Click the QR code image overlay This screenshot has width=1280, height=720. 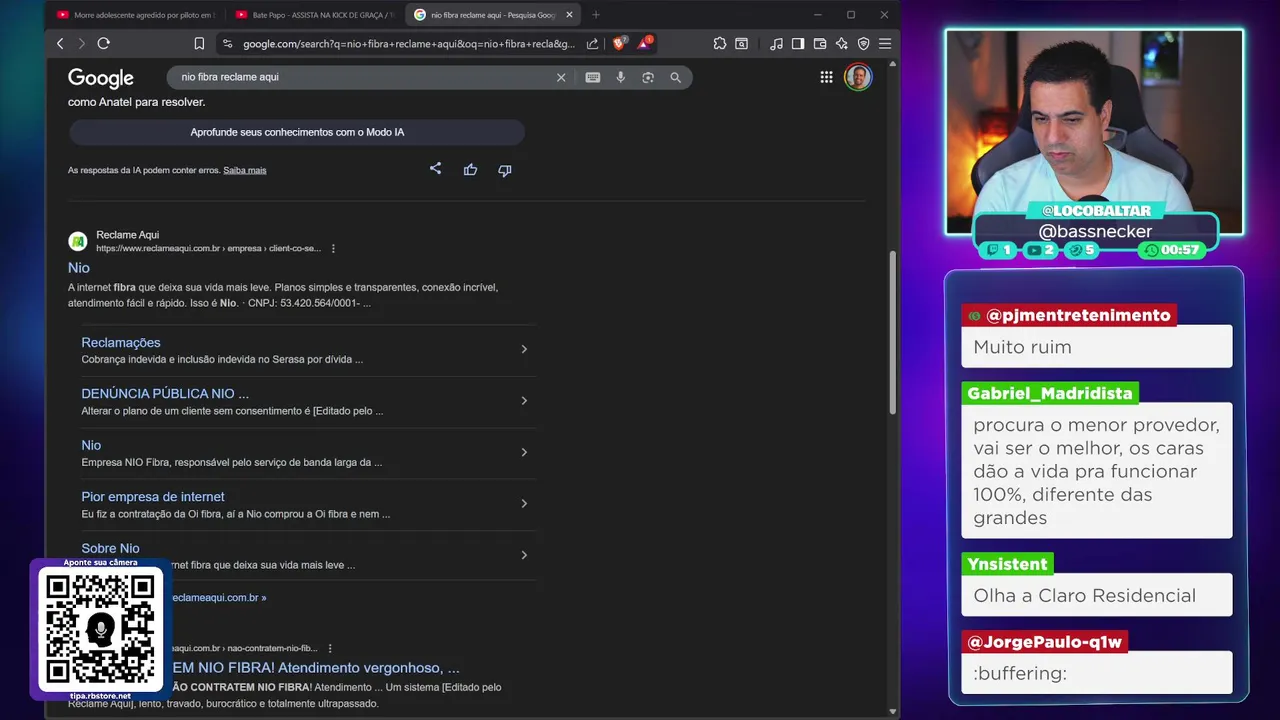(100, 630)
